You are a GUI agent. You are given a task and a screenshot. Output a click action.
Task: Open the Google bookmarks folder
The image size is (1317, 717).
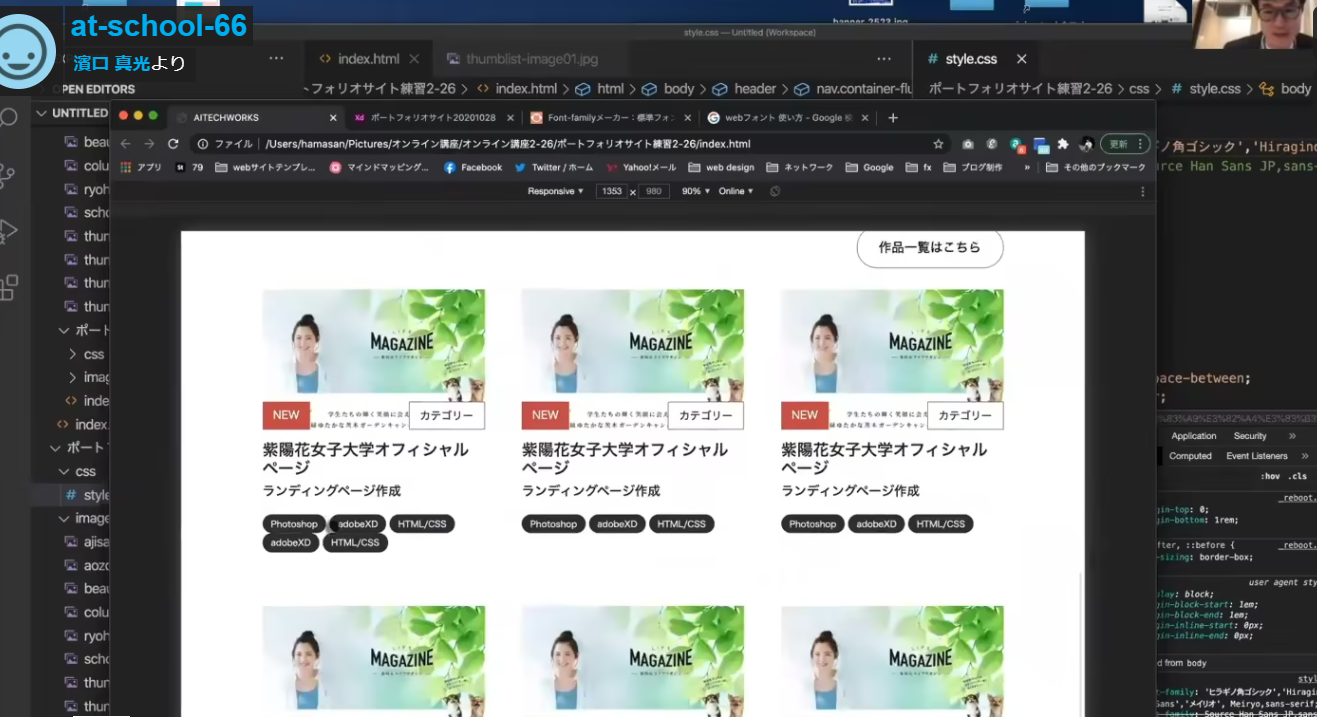point(870,167)
